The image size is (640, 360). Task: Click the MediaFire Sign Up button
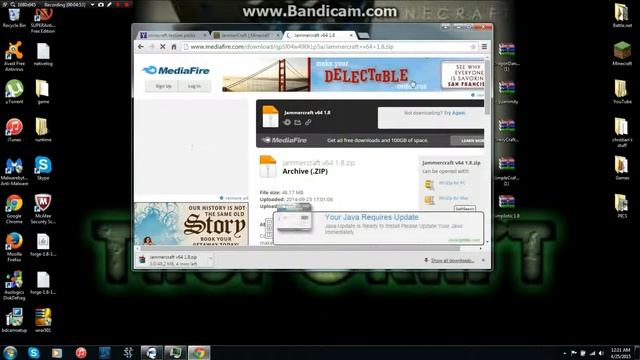(163, 86)
